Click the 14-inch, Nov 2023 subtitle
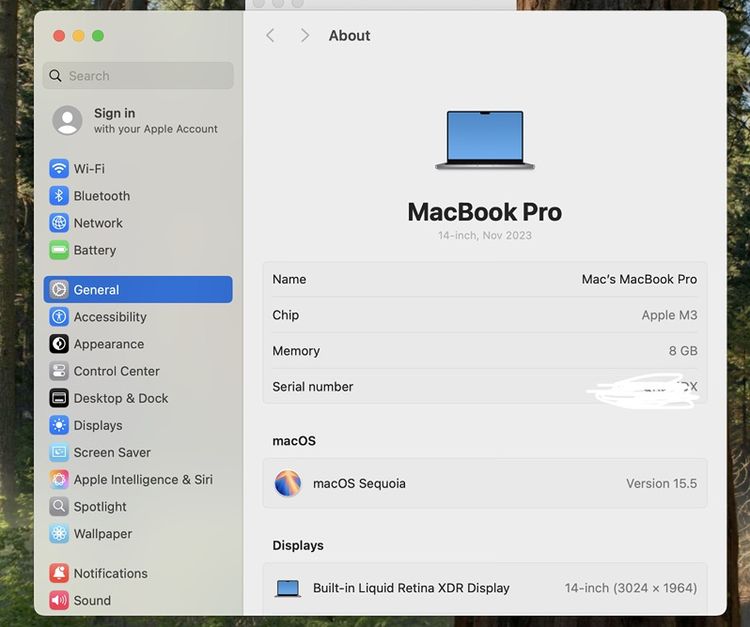The width and height of the screenshot is (750, 627). click(x=485, y=235)
